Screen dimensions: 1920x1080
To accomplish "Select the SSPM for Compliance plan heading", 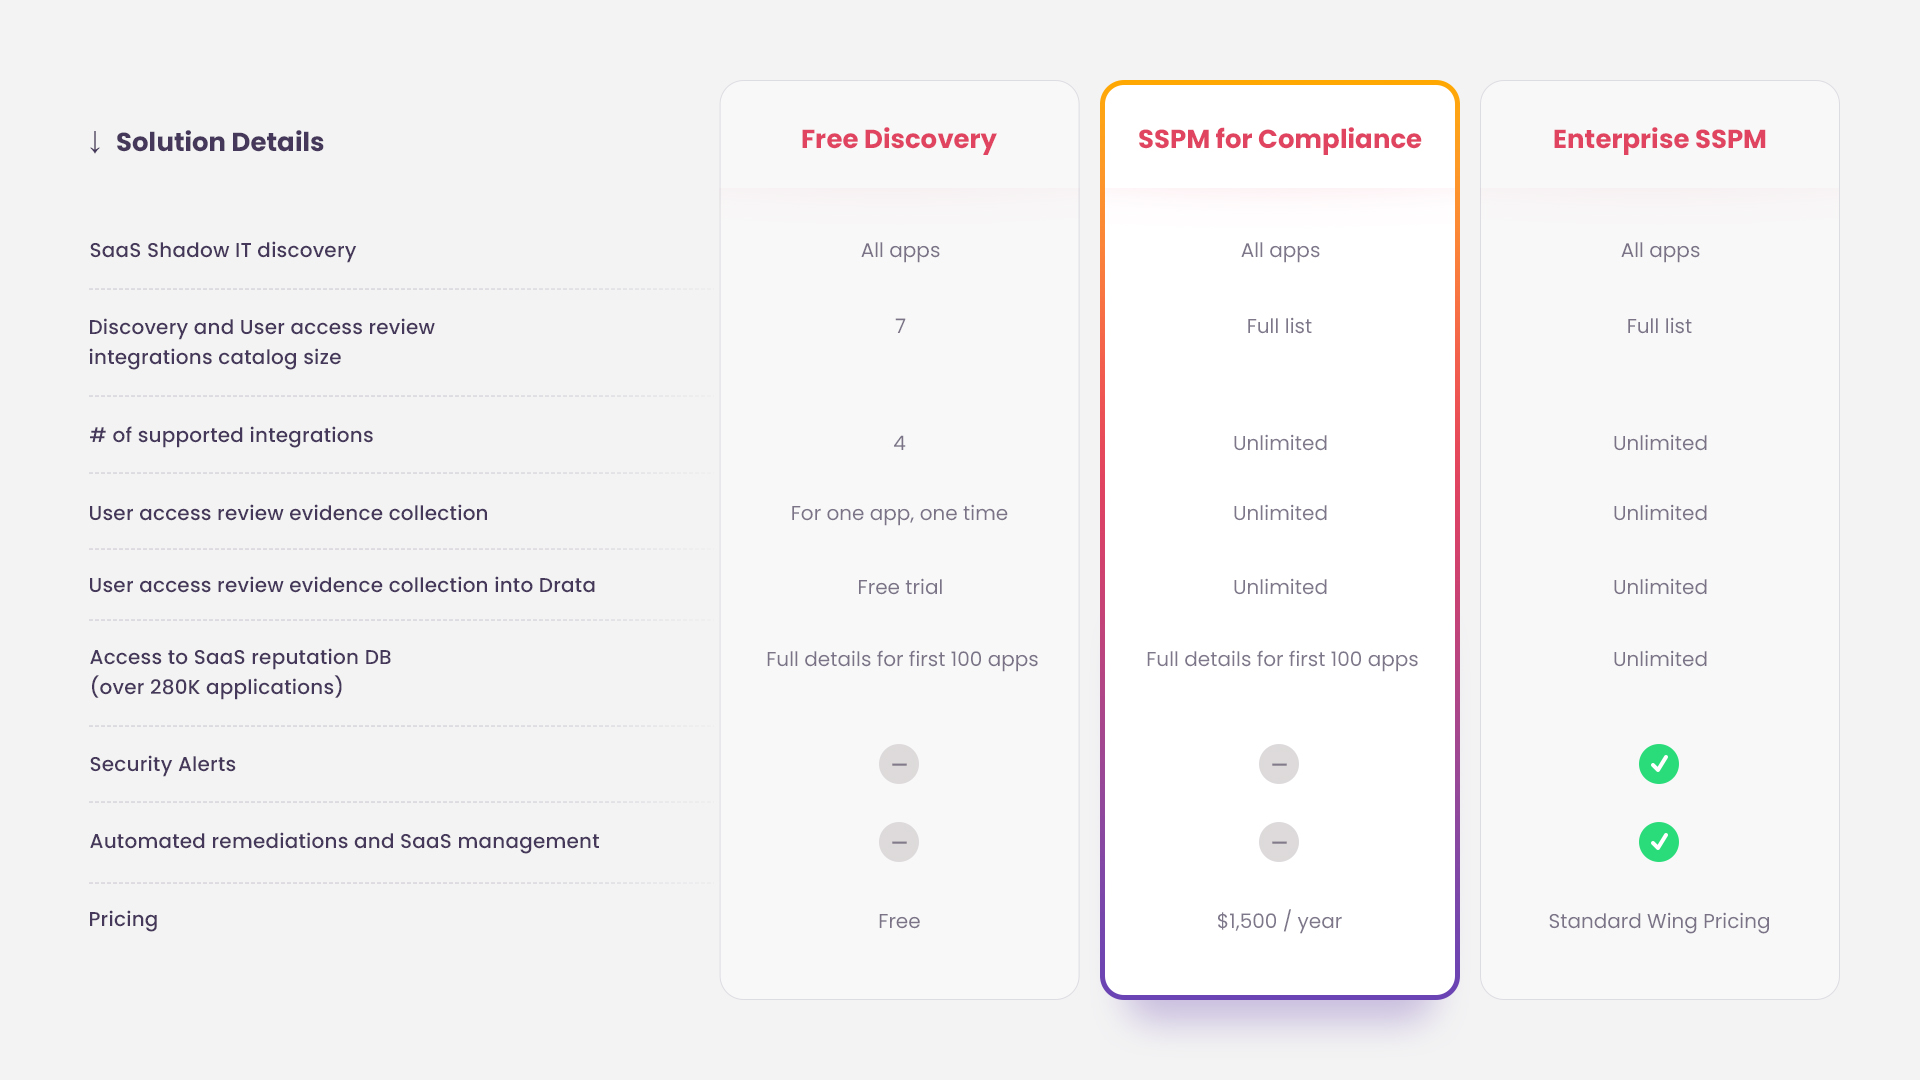I will (1279, 139).
